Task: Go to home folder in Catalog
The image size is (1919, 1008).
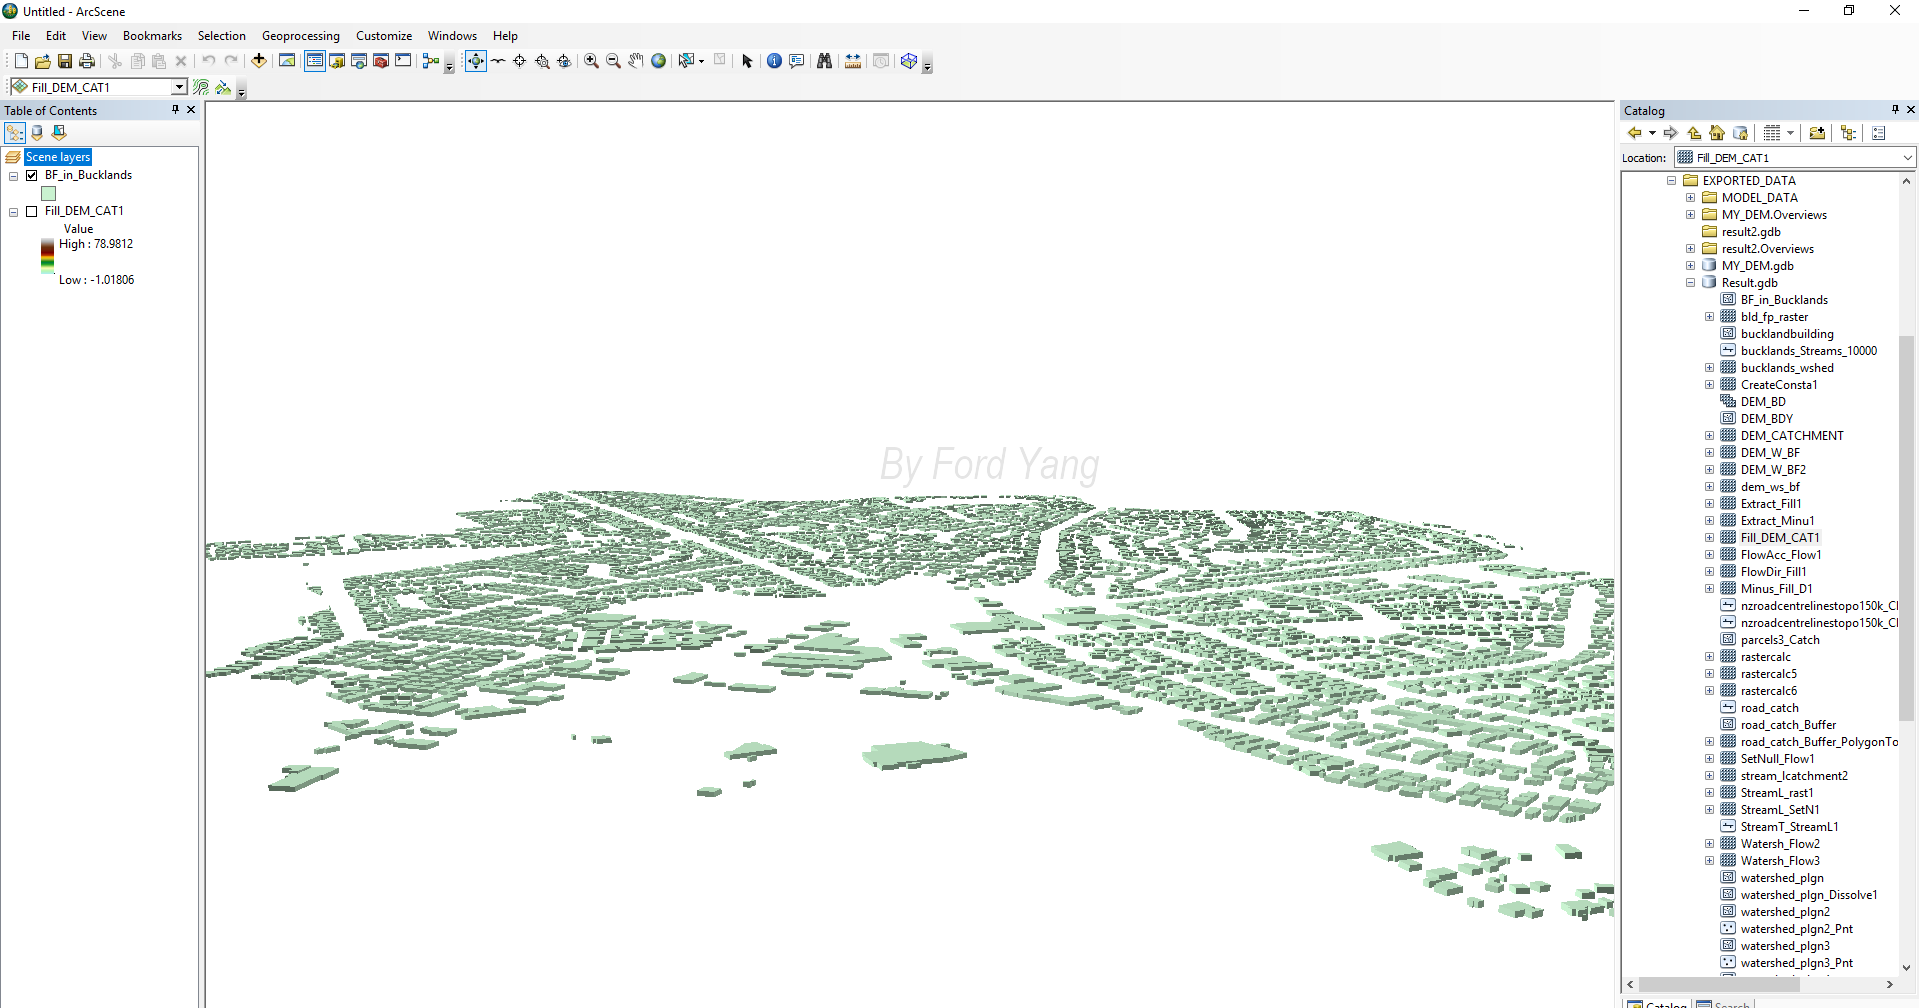Action: (x=1717, y=133)
